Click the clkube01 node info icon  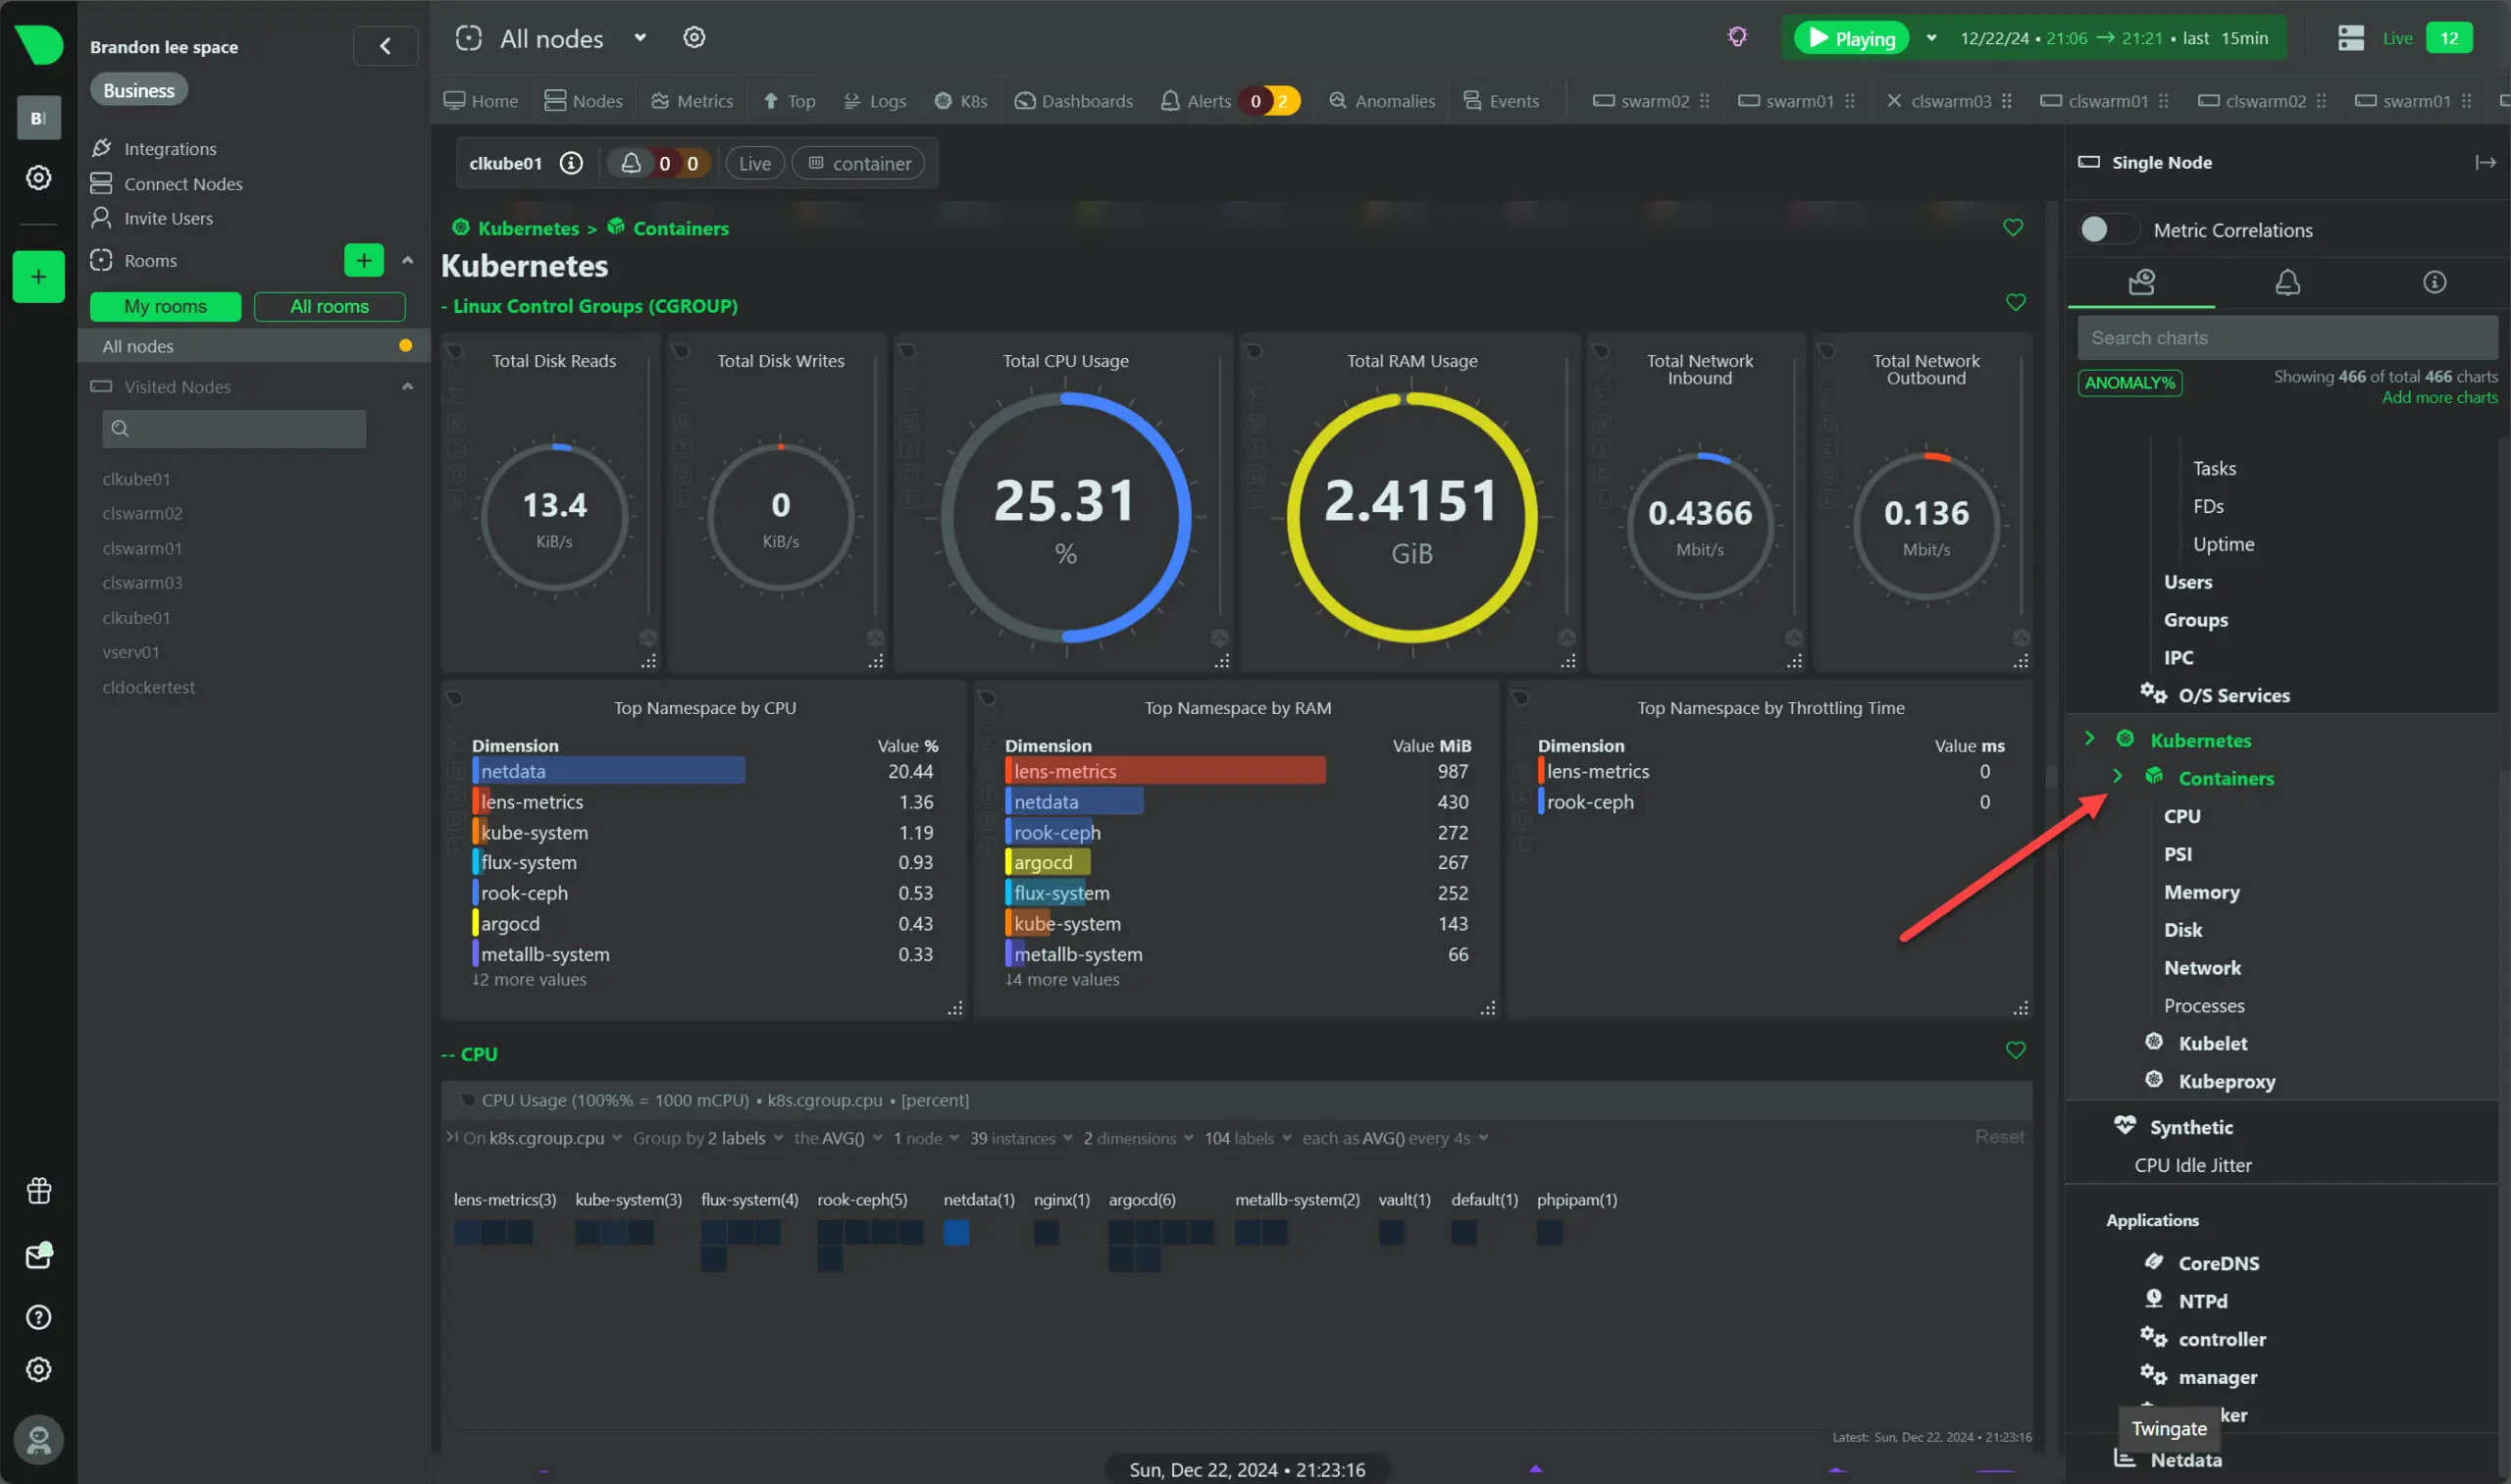(571, 163)
